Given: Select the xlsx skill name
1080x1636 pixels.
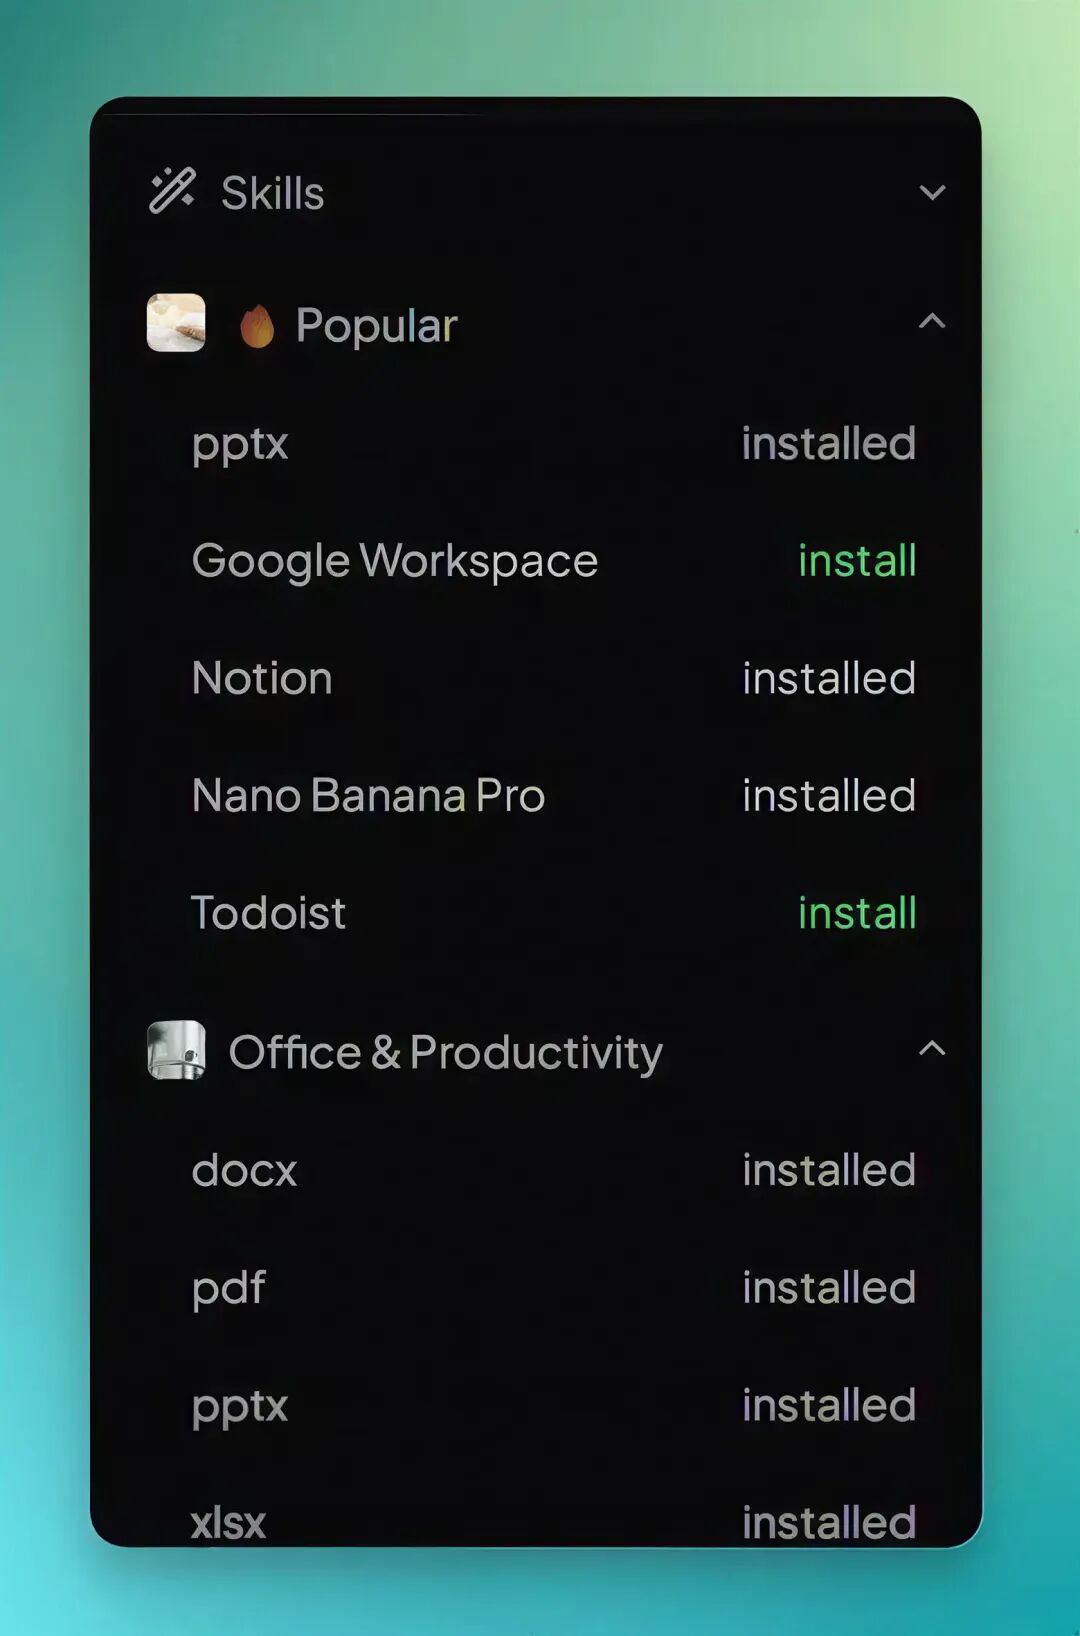Looking at the screenshot, I should 228,1523.
